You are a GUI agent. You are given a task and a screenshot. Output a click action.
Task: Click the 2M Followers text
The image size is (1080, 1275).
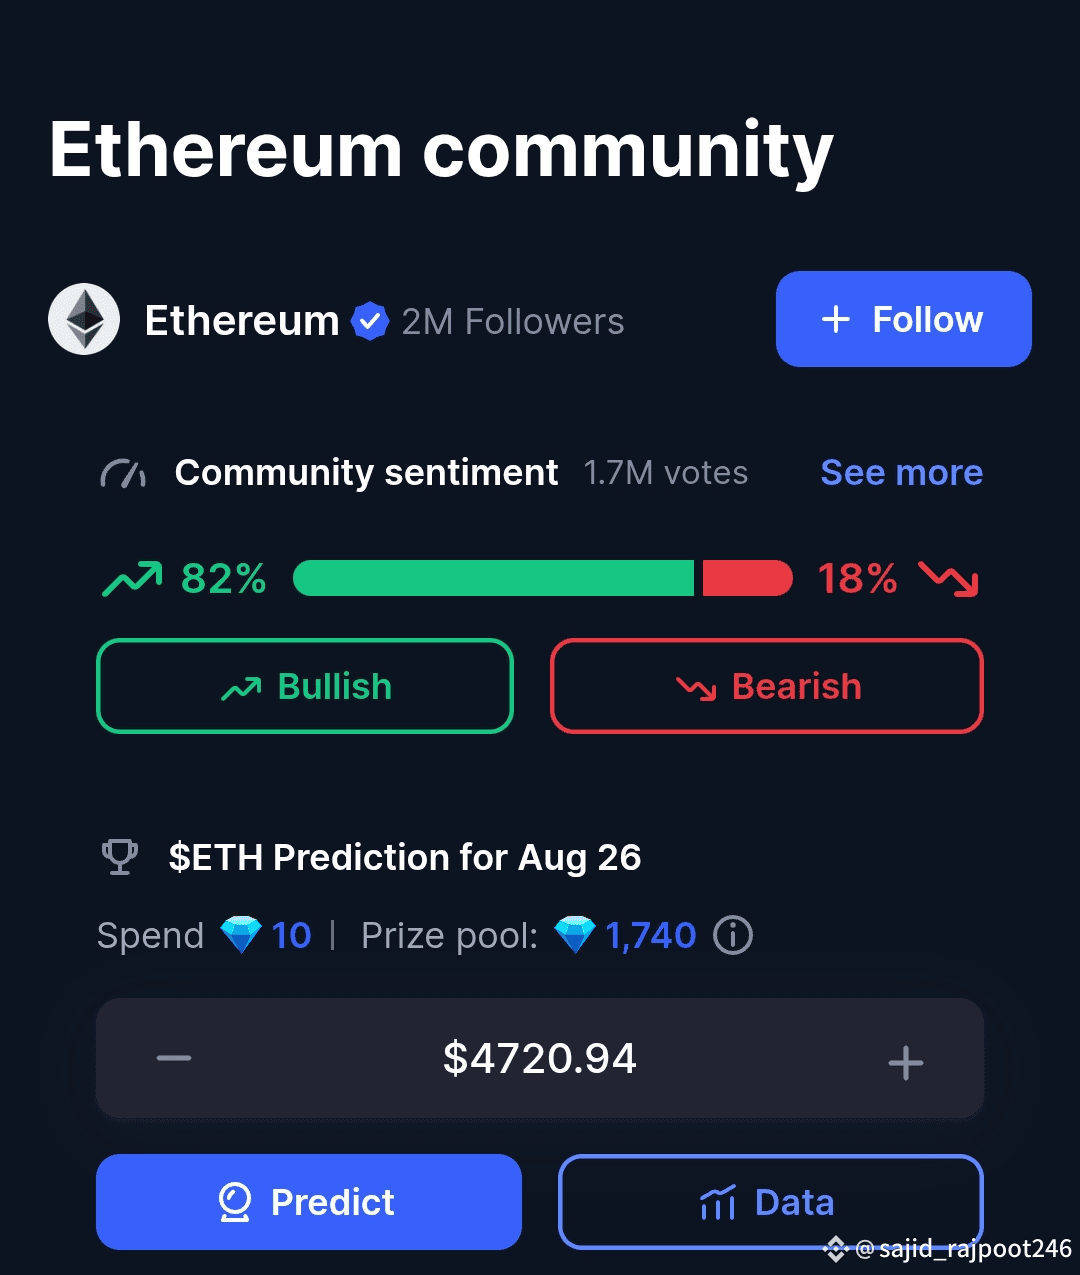(513, 322)
